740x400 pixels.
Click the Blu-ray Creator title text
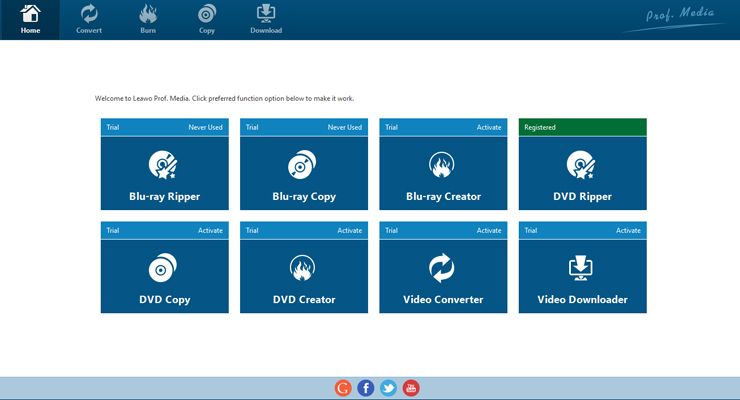443,196
